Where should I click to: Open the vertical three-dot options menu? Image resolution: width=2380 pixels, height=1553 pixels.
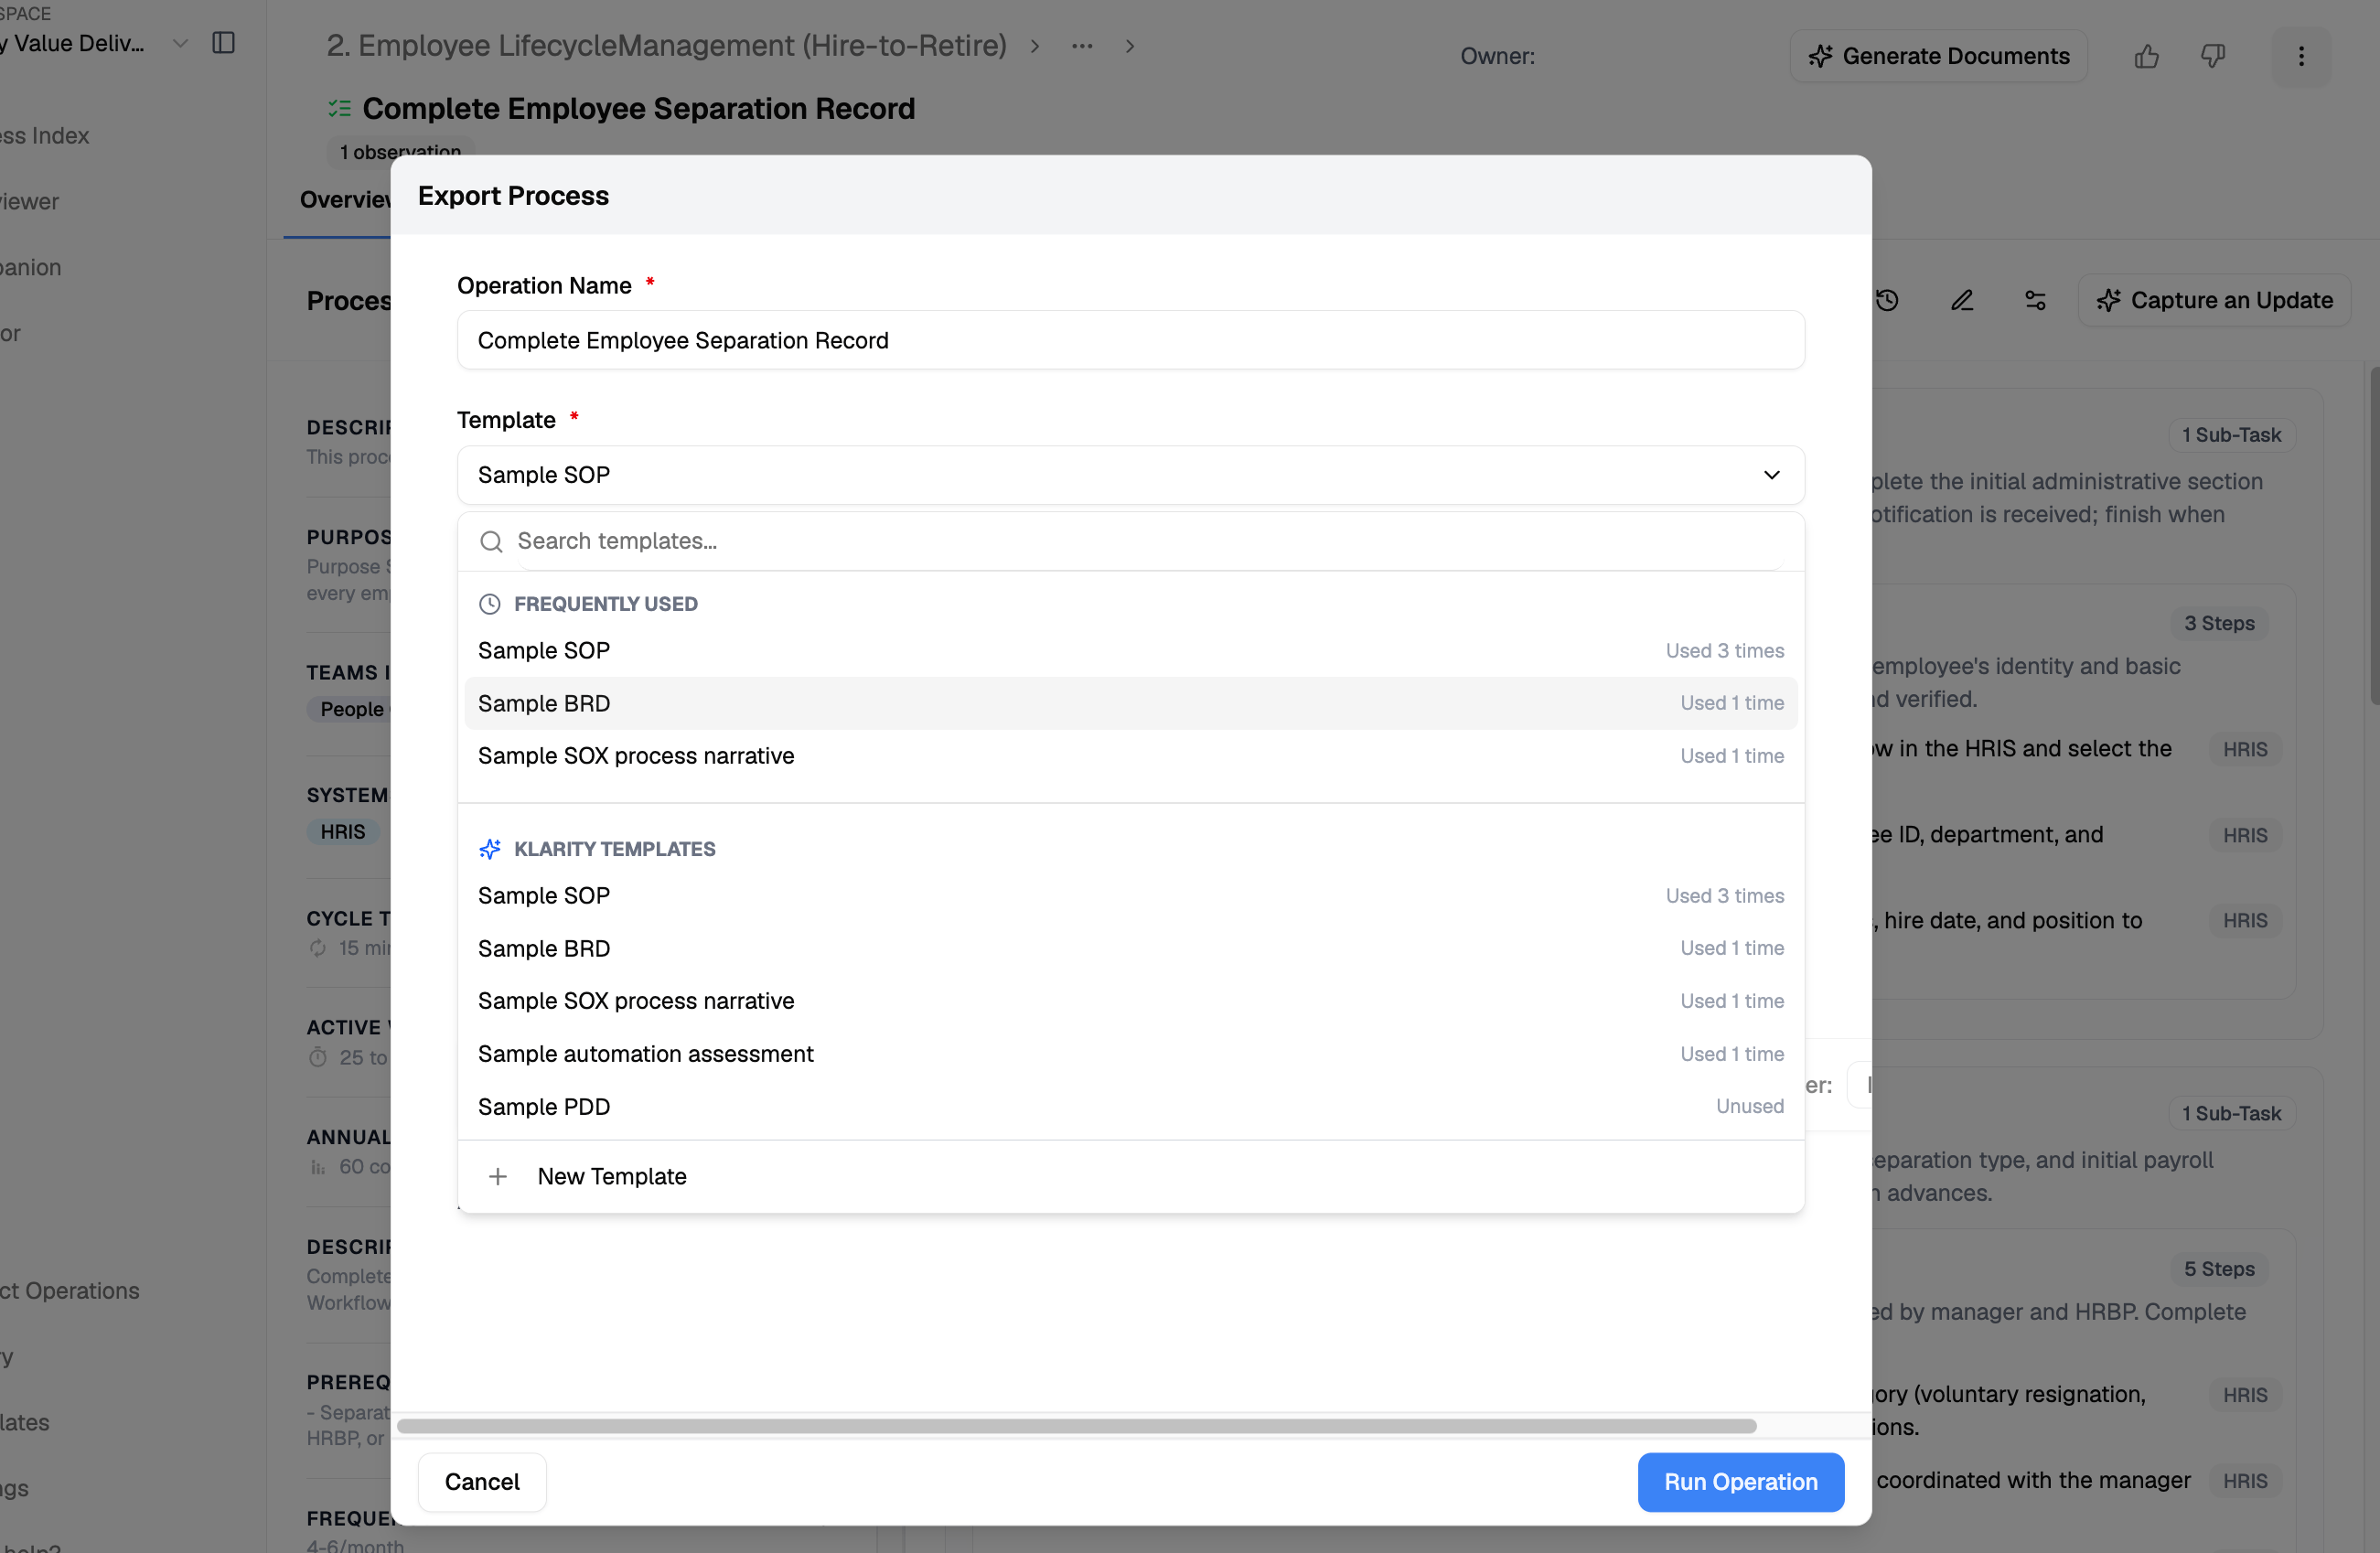coord(2301,56)
